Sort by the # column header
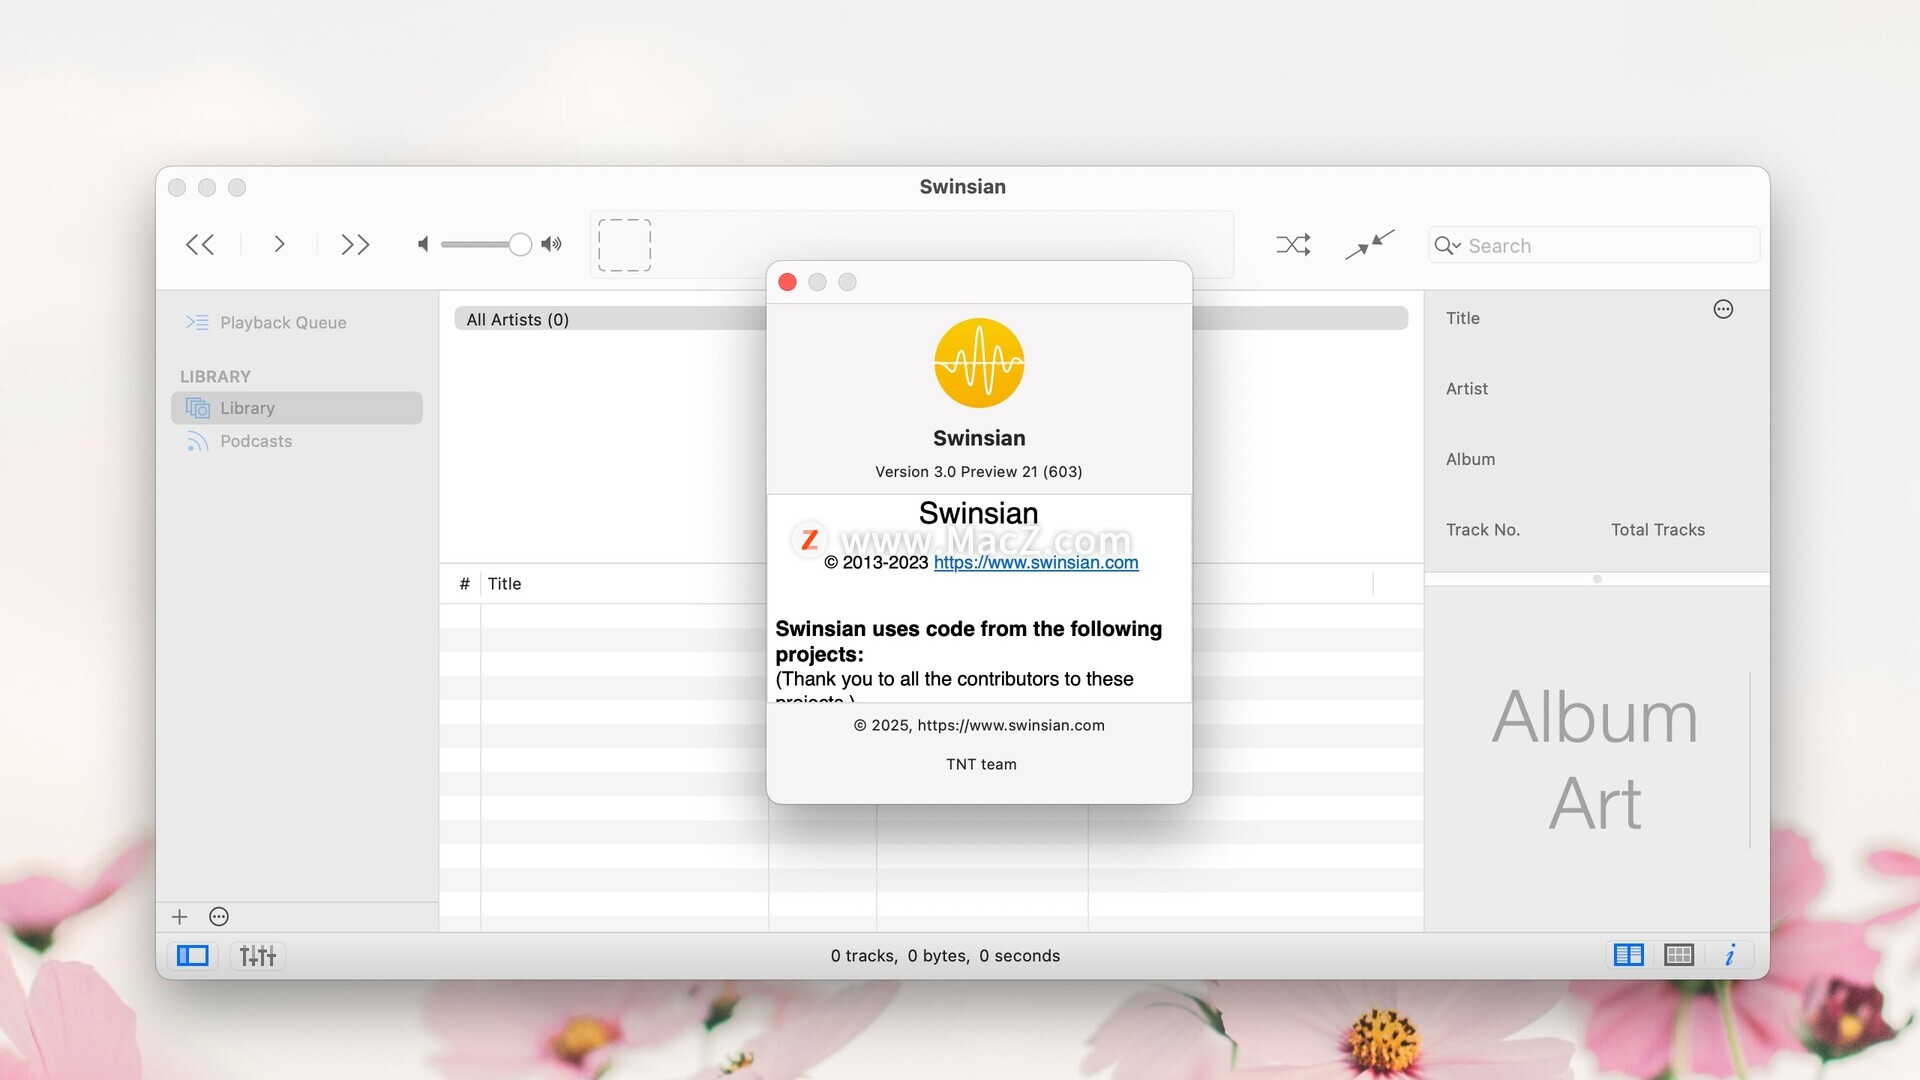The image size is (1920, 1080). click(x=464, y=584)
